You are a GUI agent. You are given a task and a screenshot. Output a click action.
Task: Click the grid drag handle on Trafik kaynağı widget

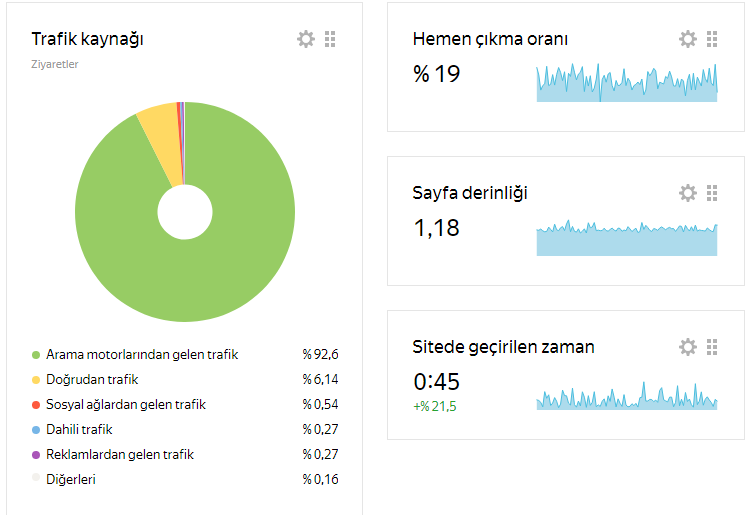point(330,39)
